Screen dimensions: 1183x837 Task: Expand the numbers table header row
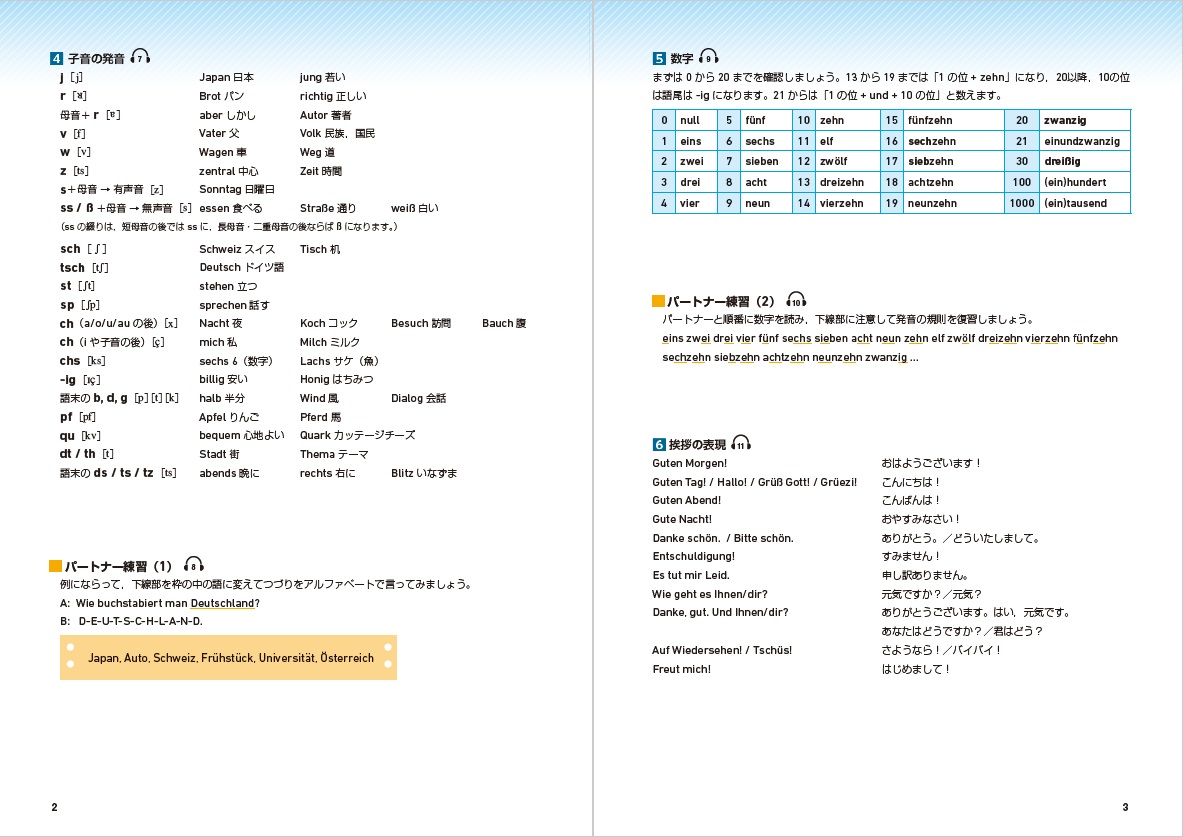click(890, 120)
